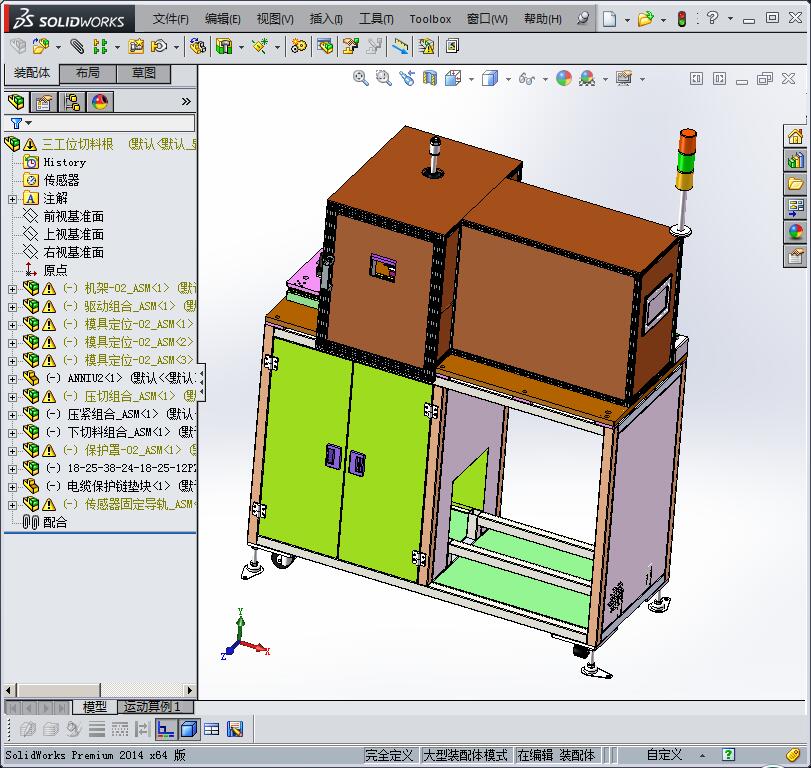Viewport: 811px width, 768px height.
Task: Click the save-with-pencil icon in bottom toolbar
Action: click(x=235, y=729)
